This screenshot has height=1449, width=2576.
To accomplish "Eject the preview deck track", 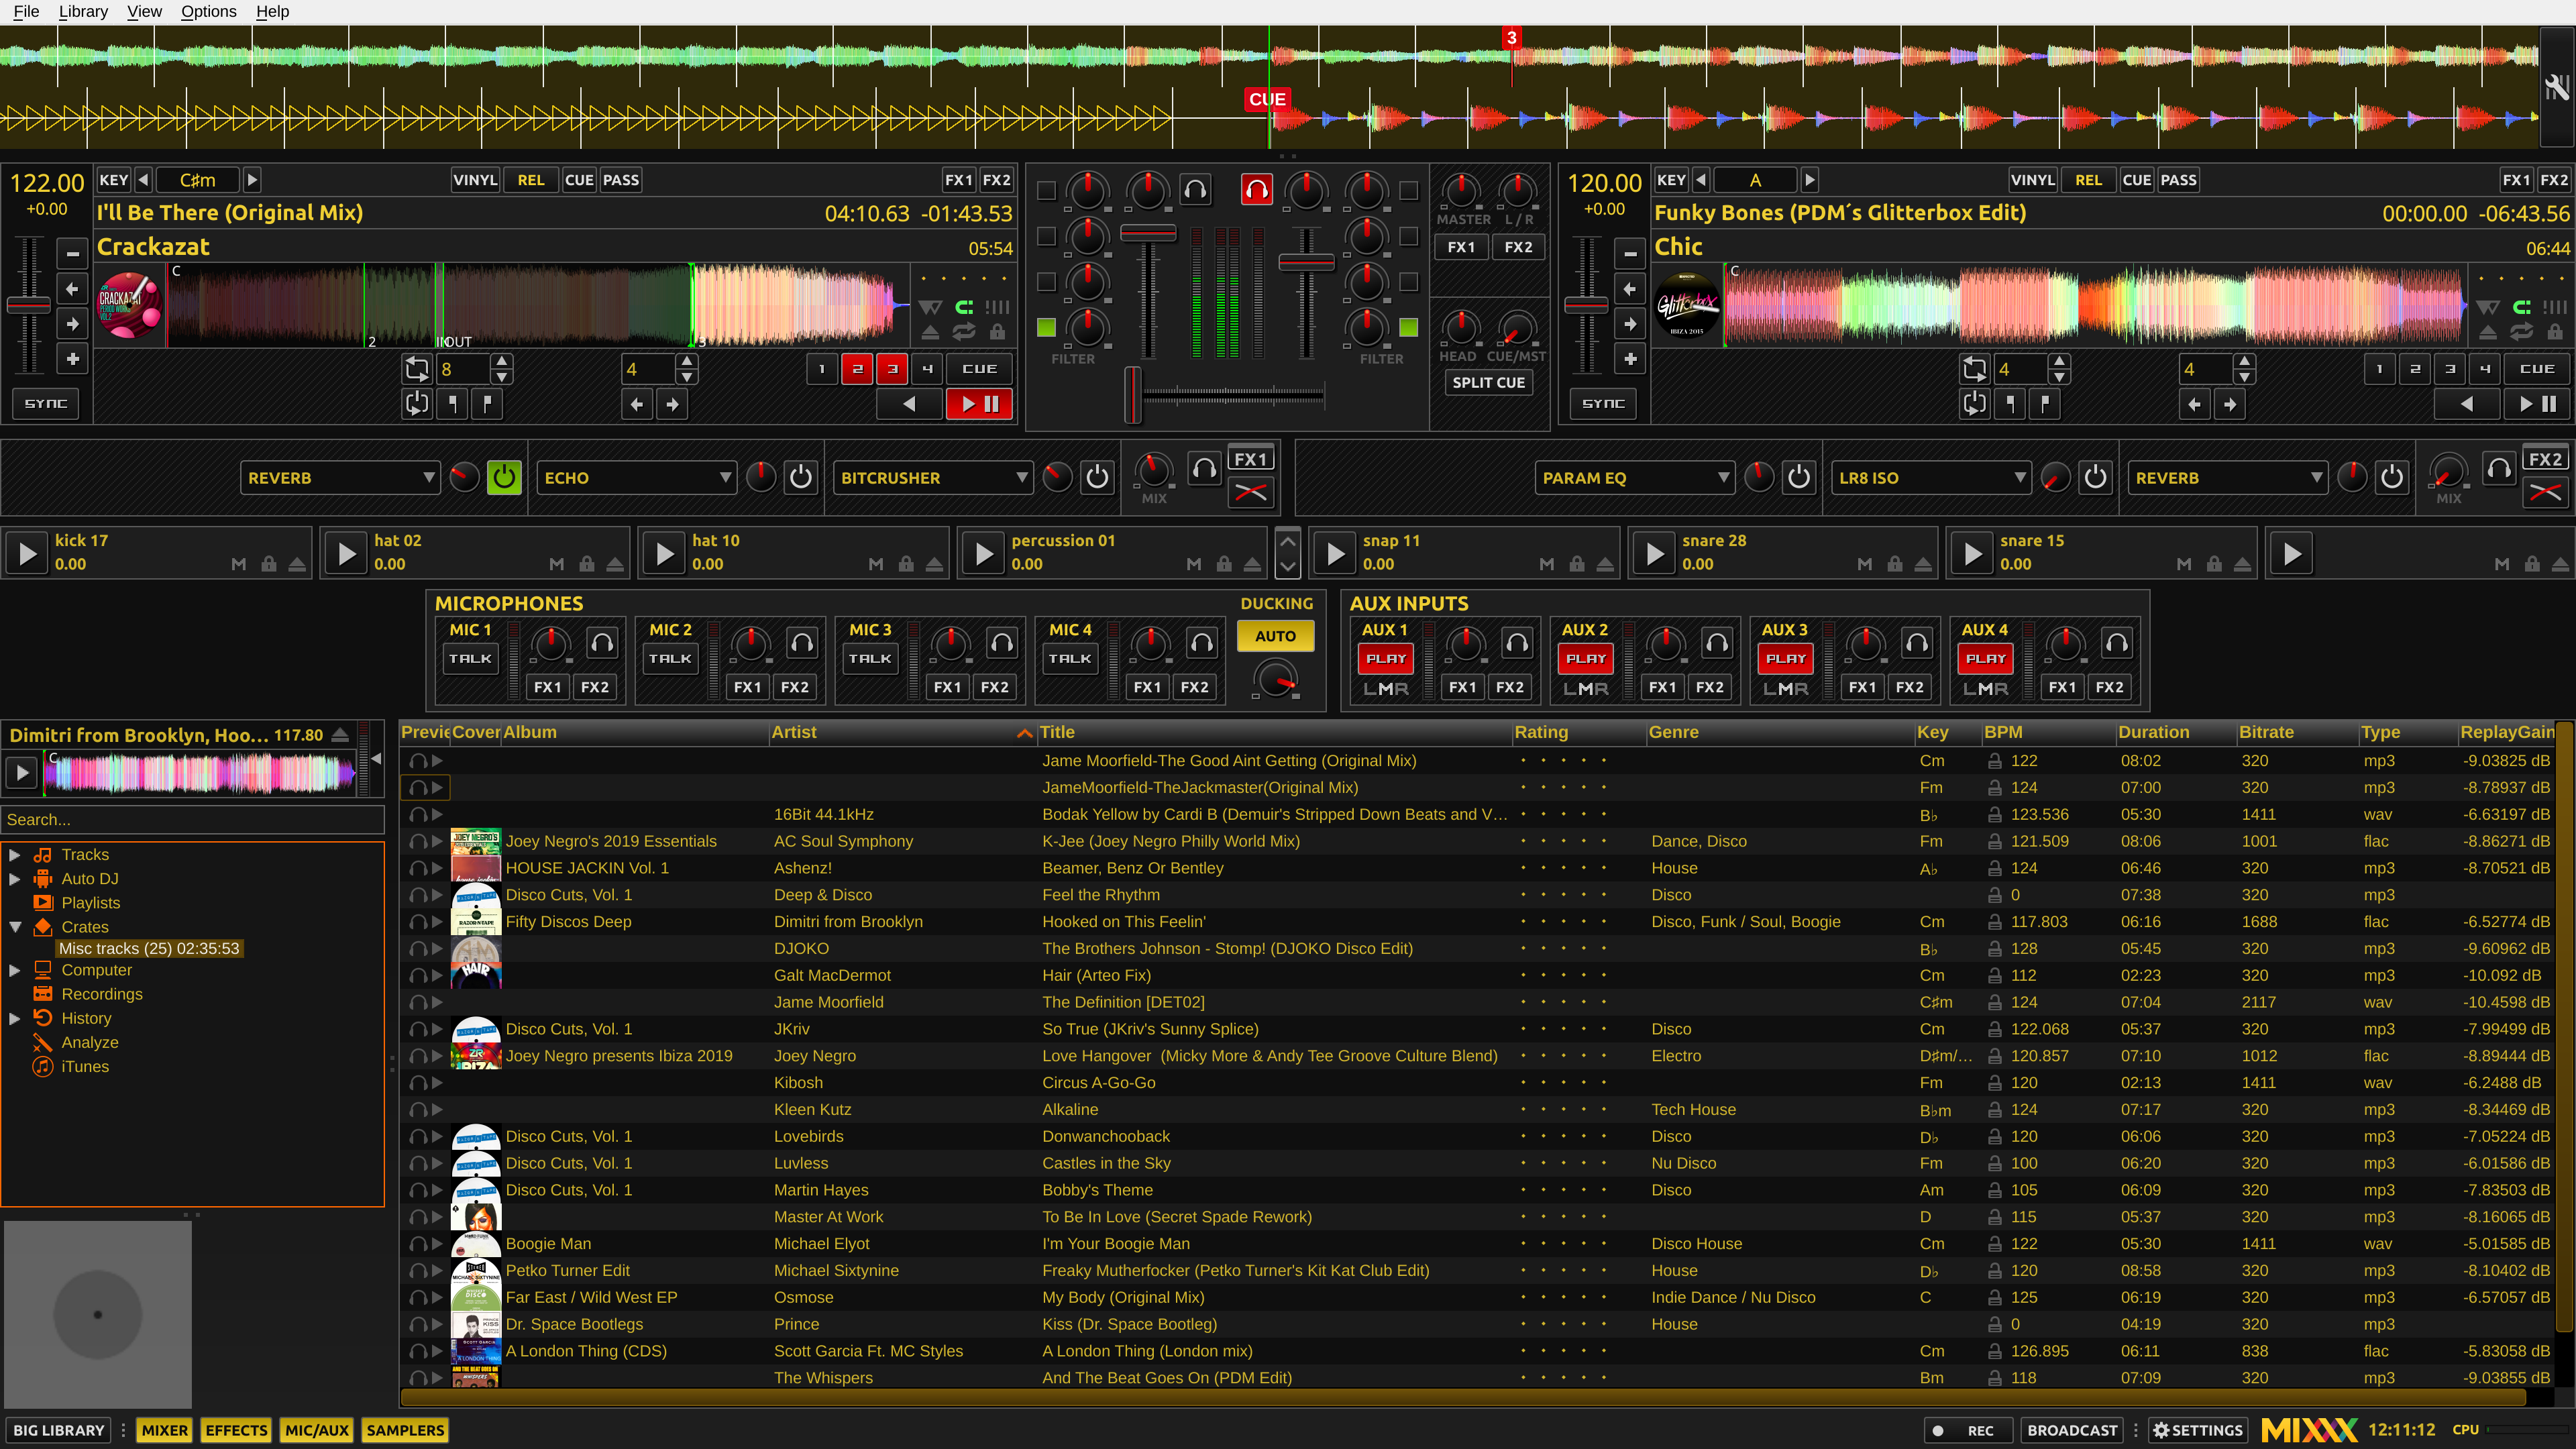I will (340, 735).
